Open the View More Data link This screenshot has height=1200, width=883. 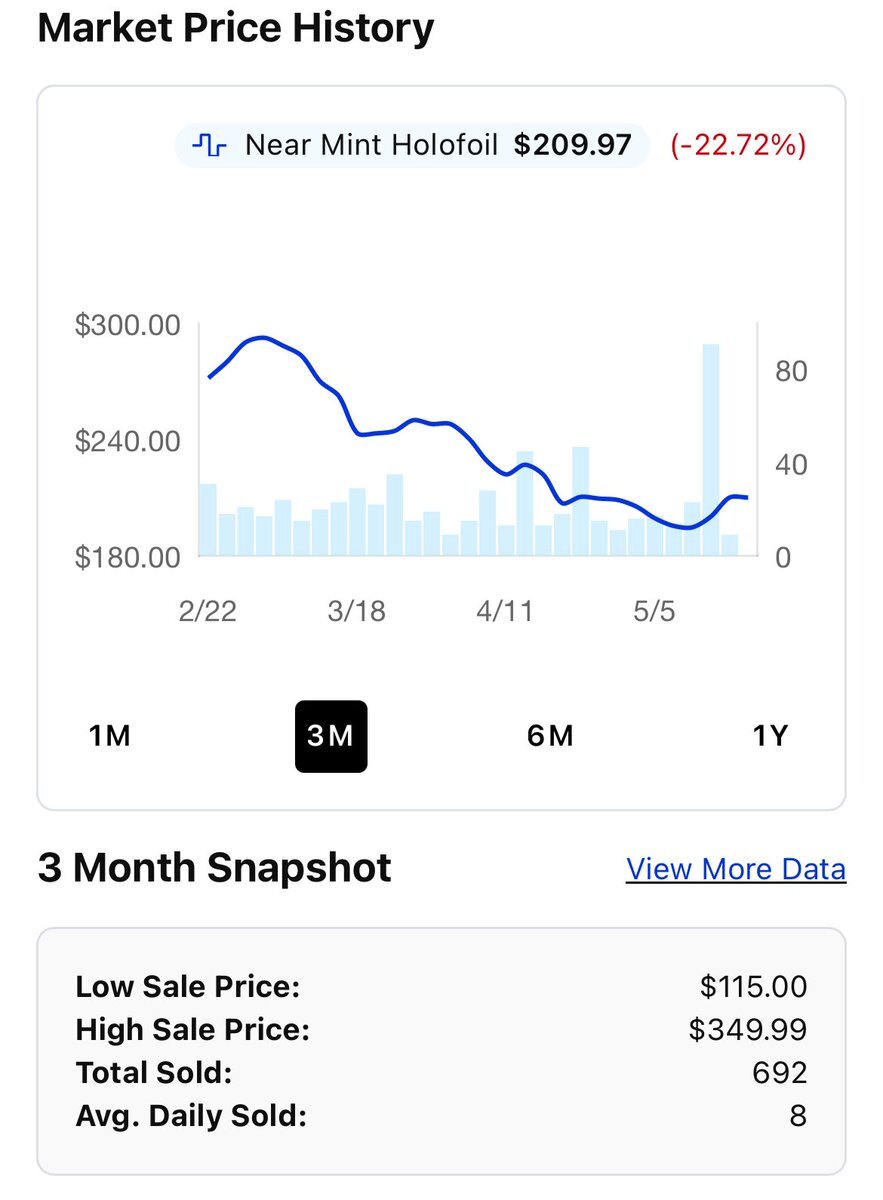[x=736, y=869]
